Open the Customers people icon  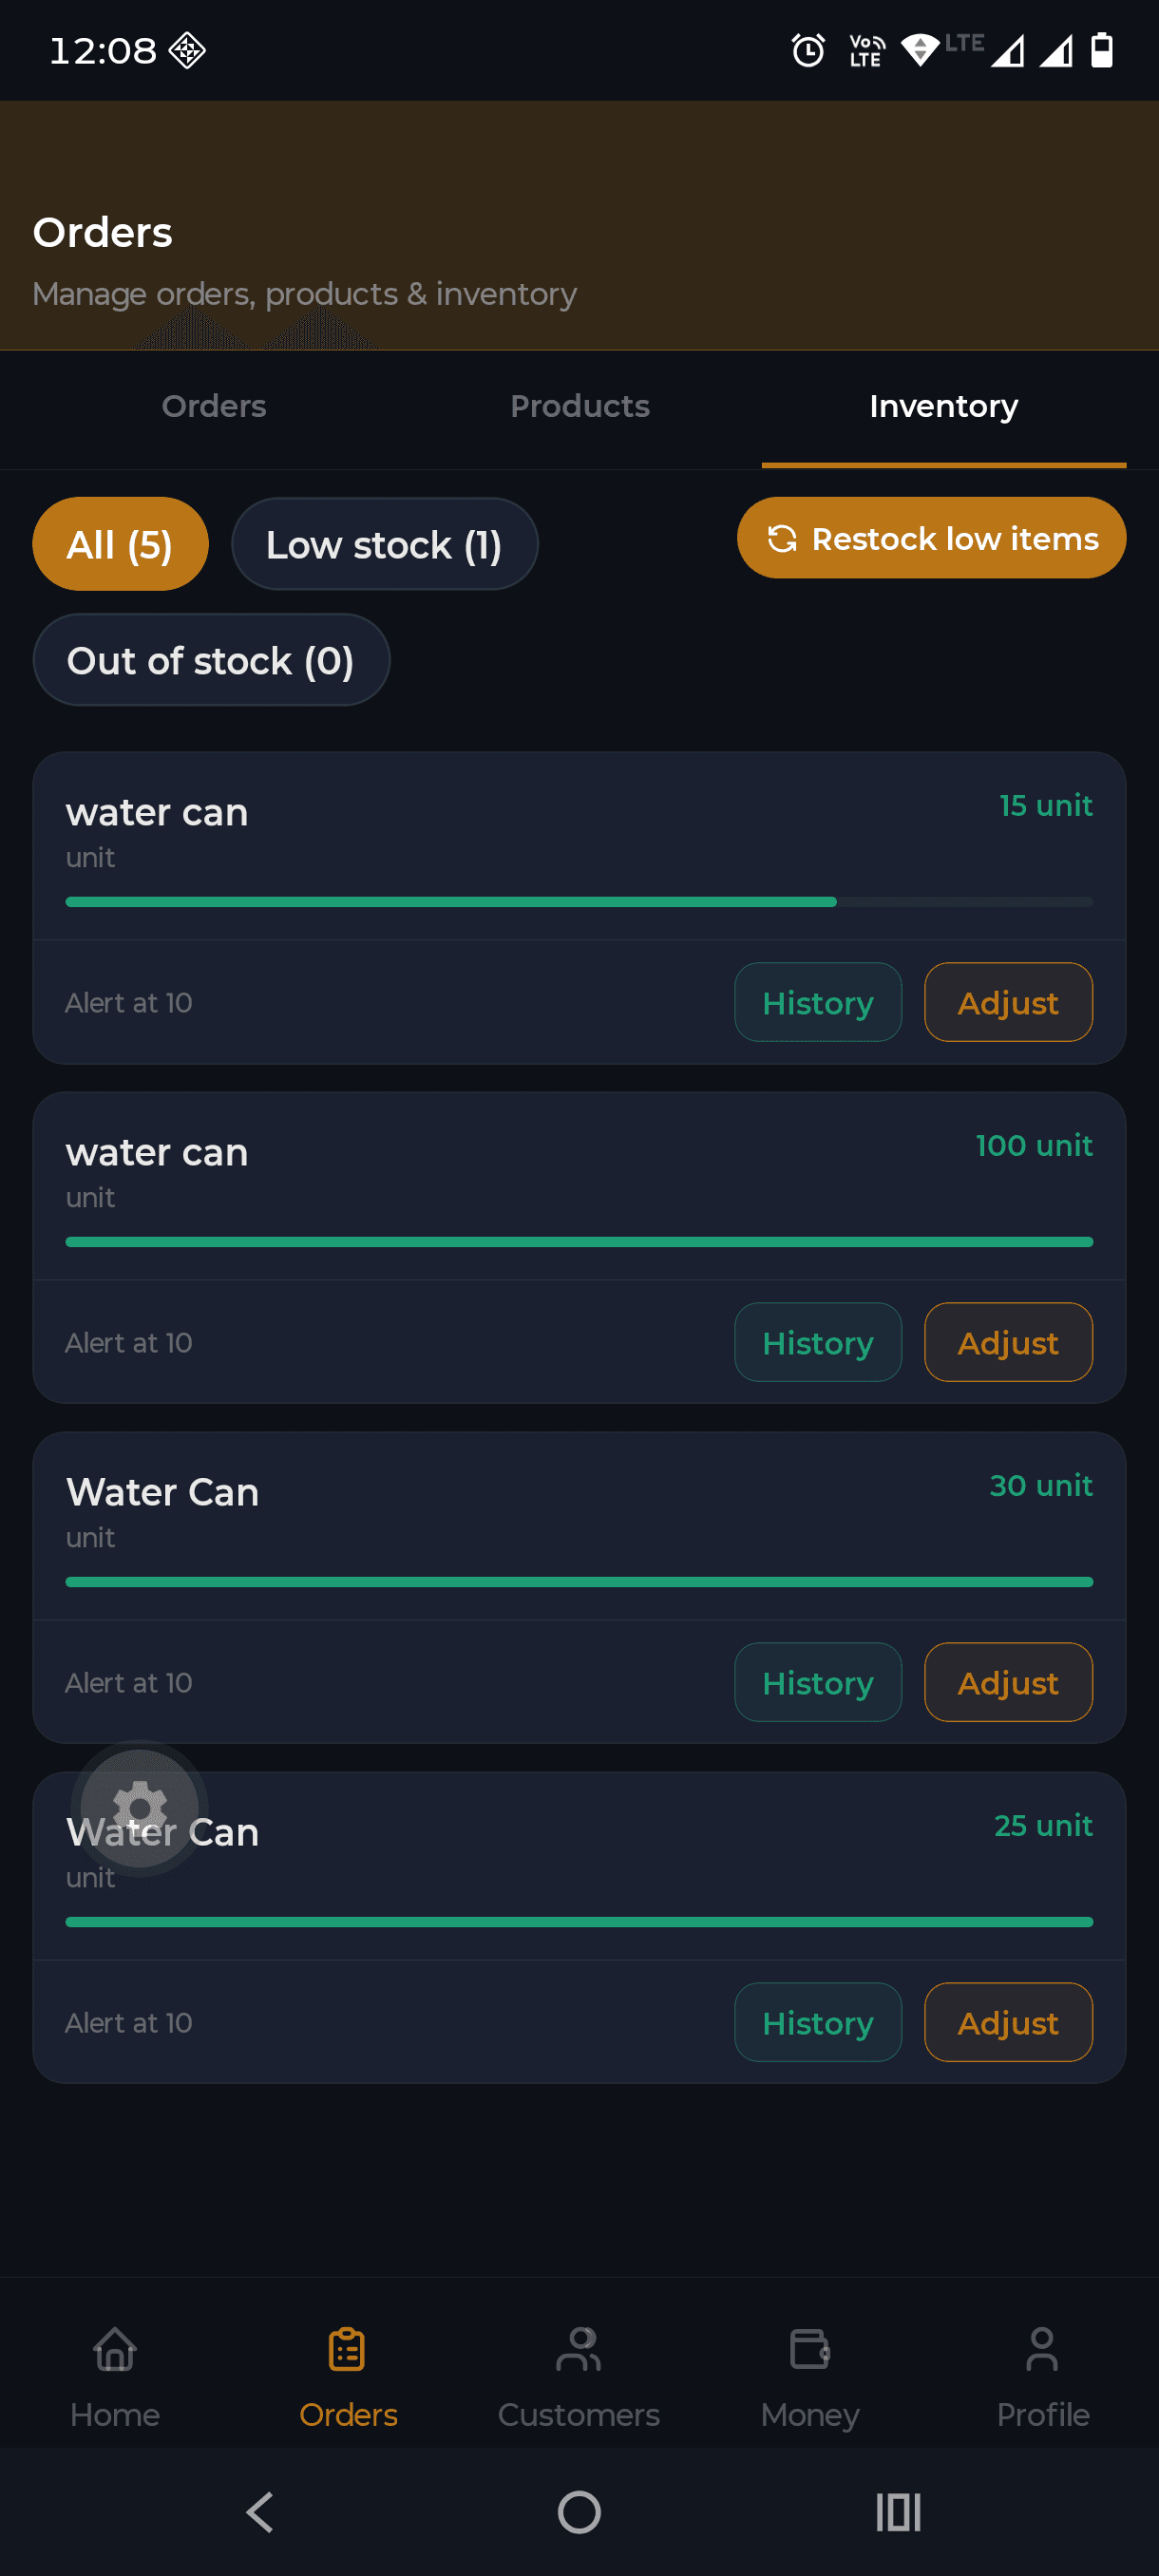[578, 2349]
